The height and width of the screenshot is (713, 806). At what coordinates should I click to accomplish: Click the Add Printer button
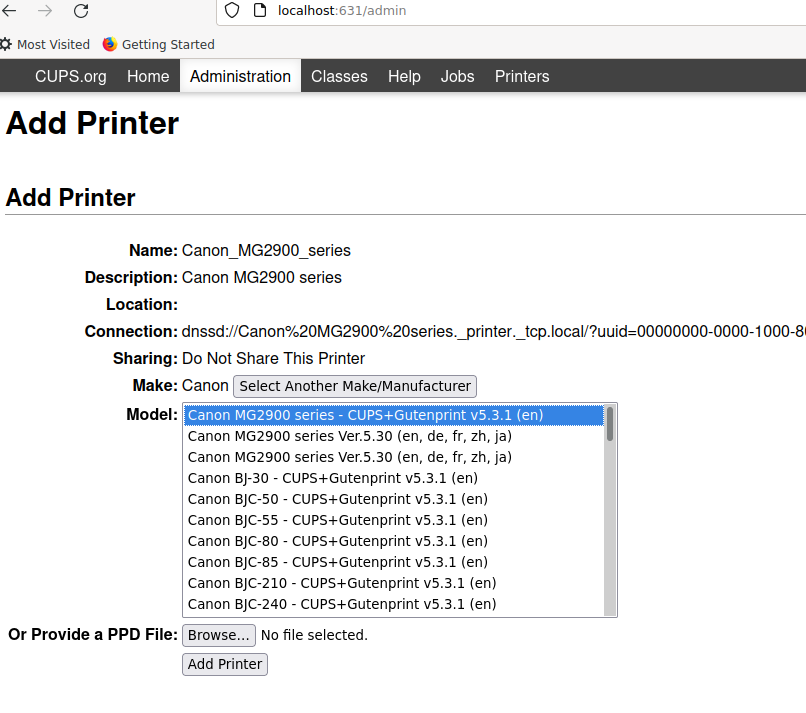click(x=225, y=664)
